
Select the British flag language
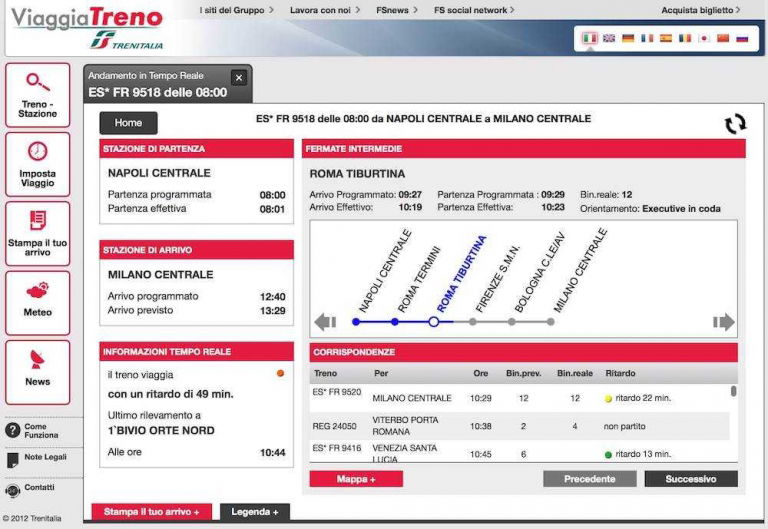point(609,38)
